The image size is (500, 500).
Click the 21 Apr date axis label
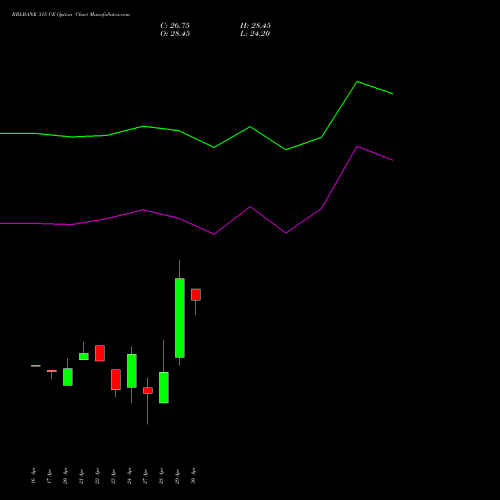coord(81,476)
